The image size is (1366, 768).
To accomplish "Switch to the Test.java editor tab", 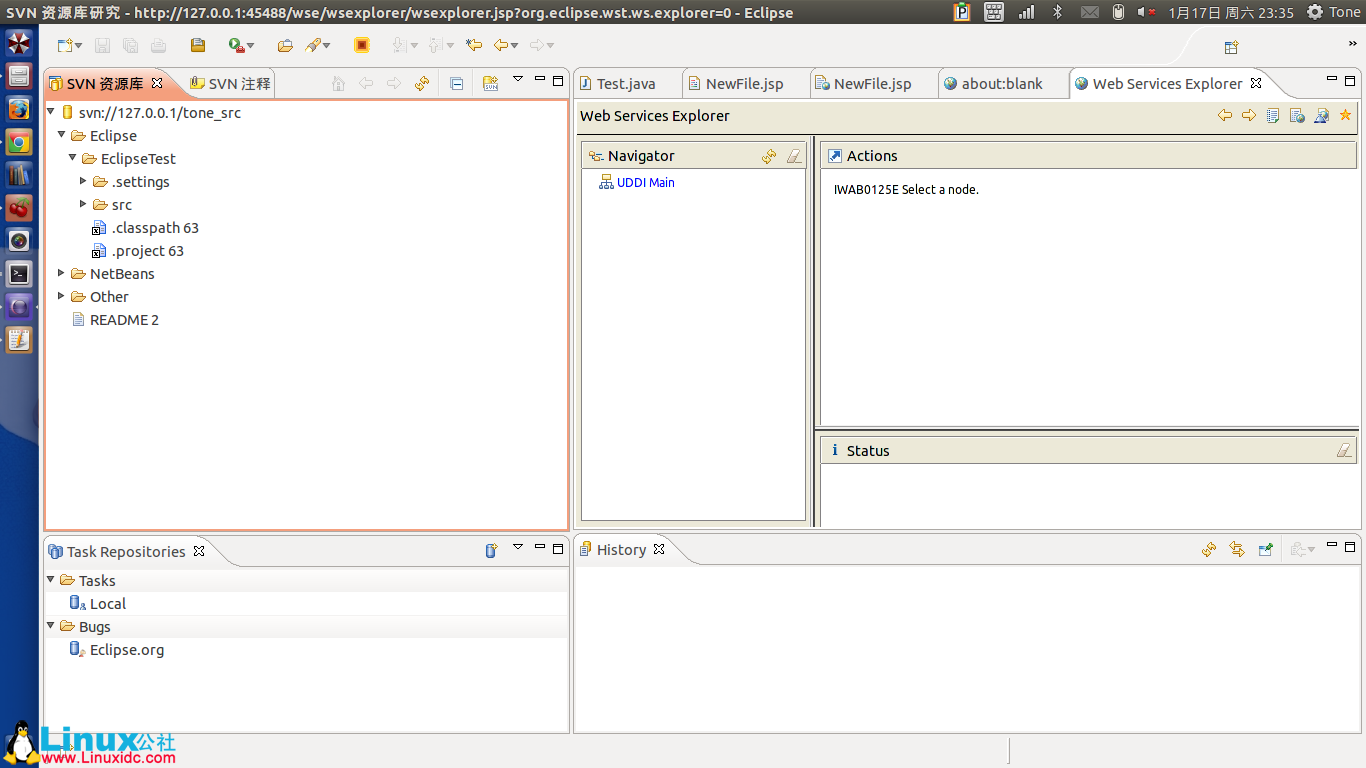I will click(627, 83).
